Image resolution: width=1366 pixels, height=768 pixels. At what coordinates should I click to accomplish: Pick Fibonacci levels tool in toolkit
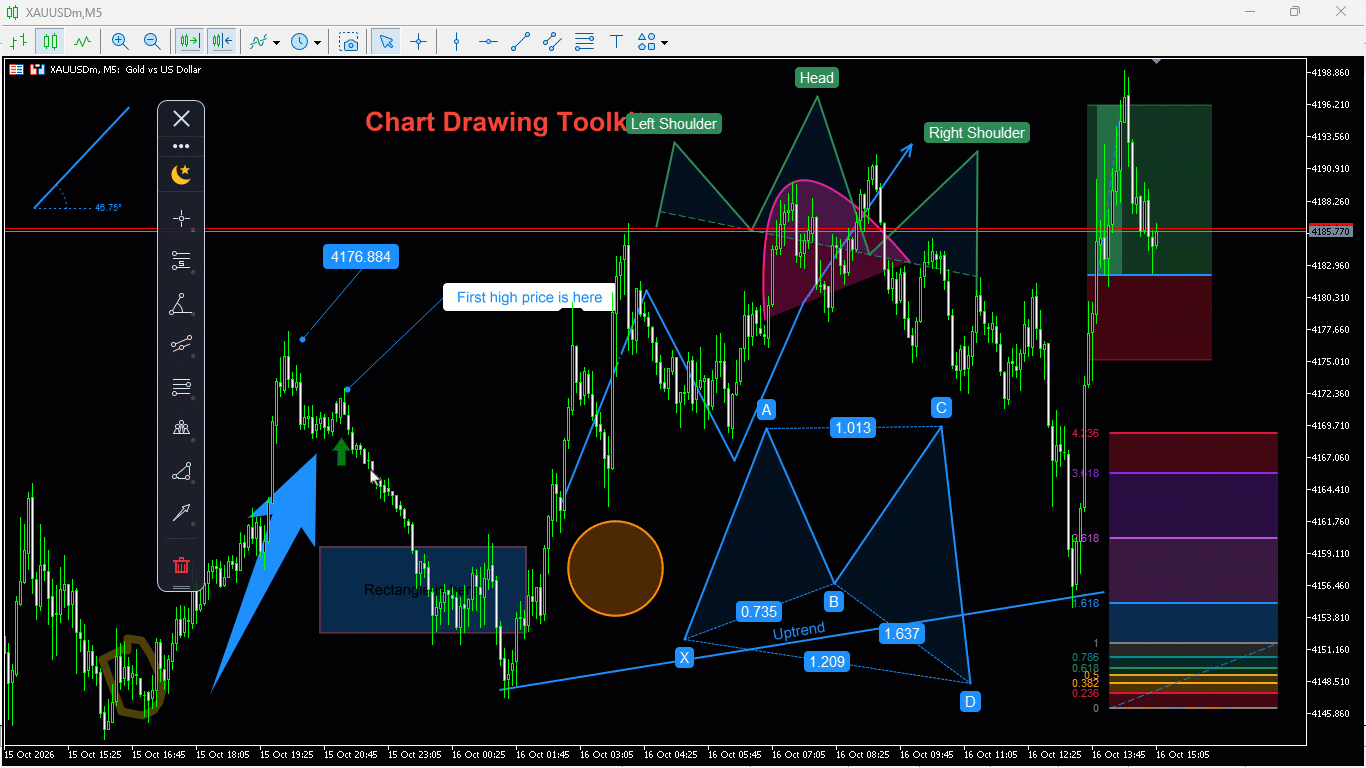[x=181, y=387]
